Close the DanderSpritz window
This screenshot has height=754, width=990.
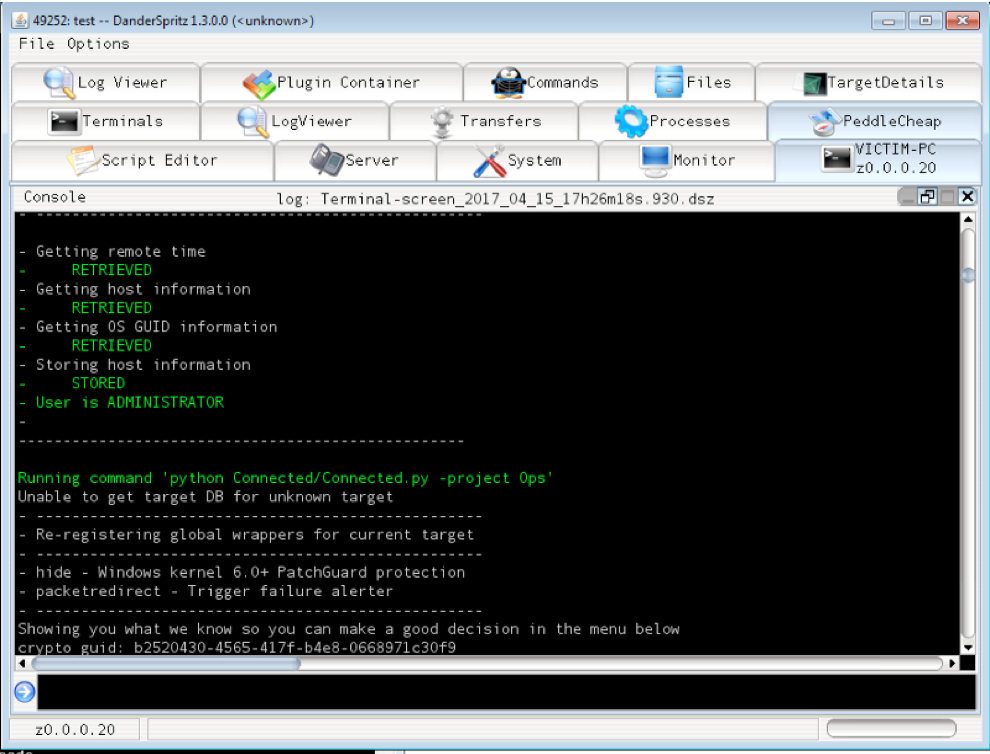click(962, 21)
